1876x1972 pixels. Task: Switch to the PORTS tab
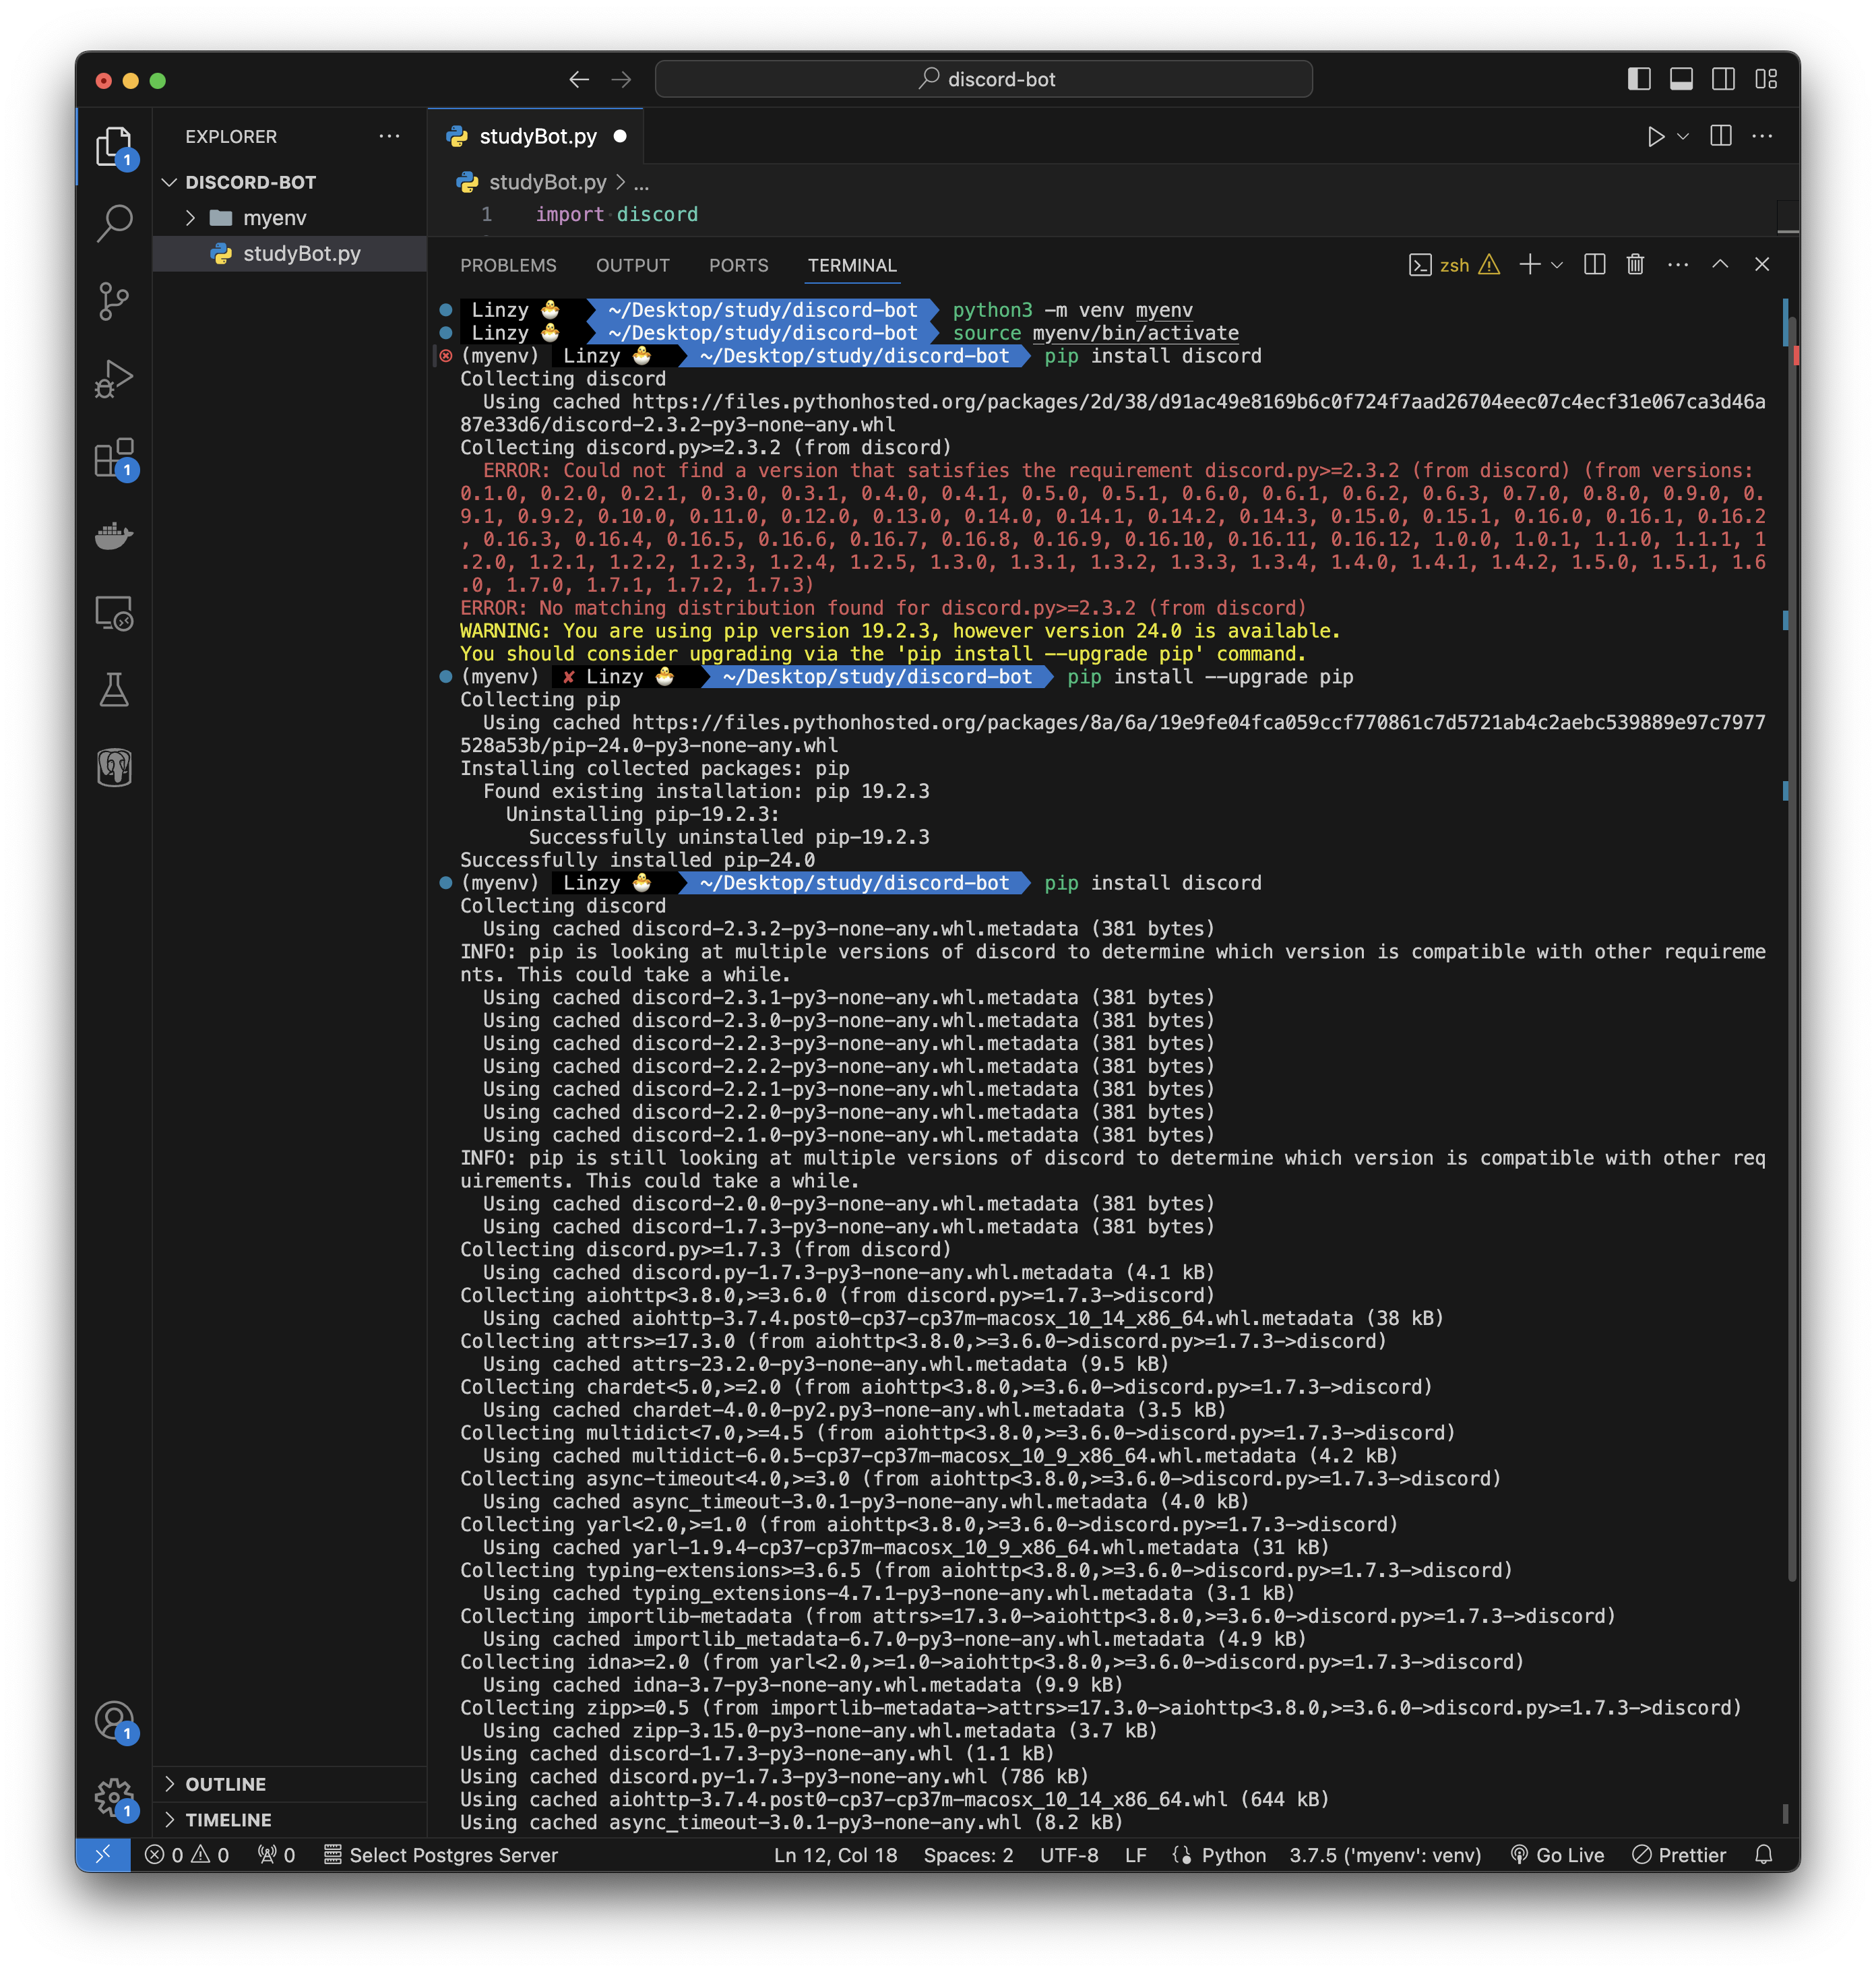(739, 265)
